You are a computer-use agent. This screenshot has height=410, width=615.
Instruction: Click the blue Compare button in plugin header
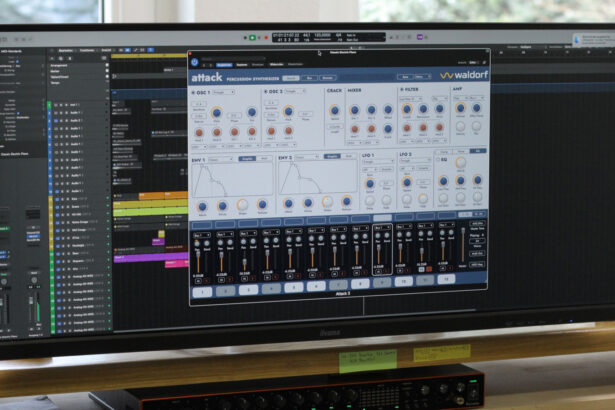pyautogui.click(x=224, y=65)
